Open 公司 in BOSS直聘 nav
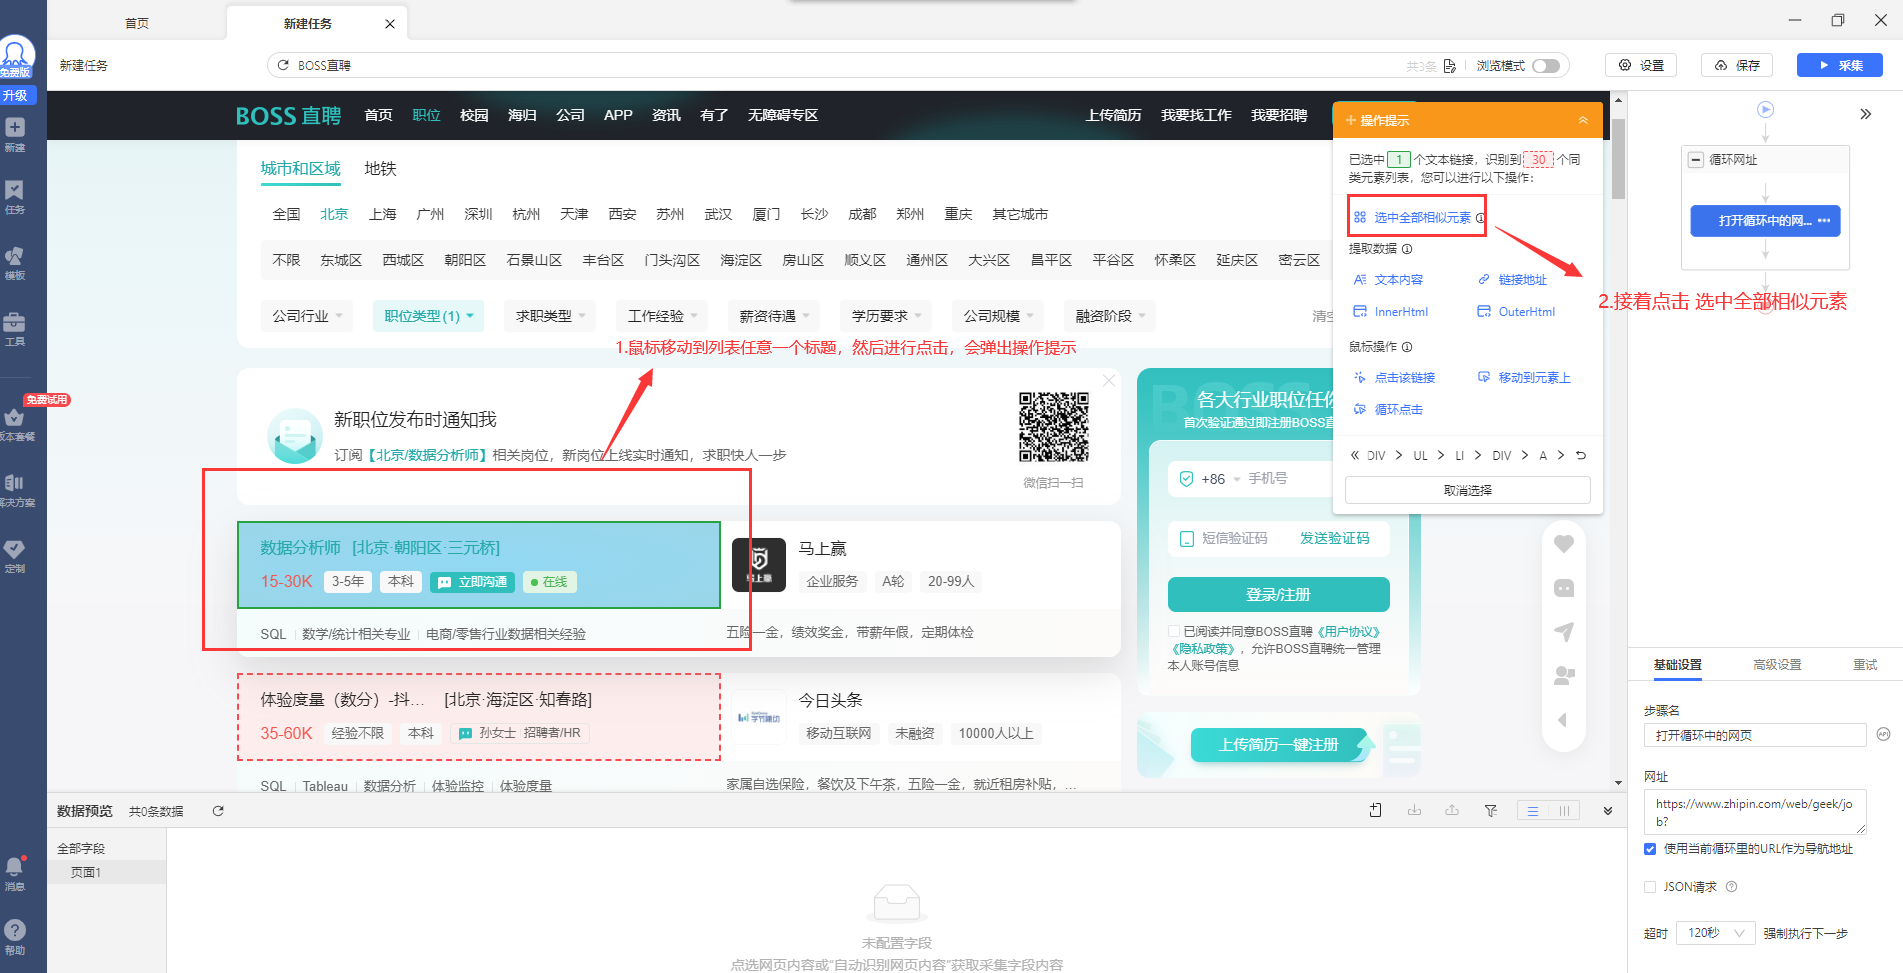 570,116
